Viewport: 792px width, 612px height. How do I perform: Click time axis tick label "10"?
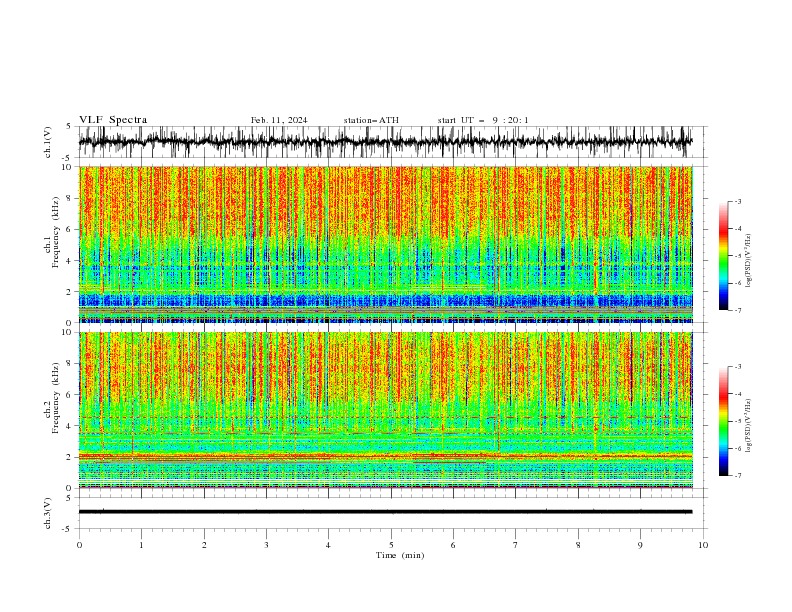pyautogui.click(x=703, y=545)
